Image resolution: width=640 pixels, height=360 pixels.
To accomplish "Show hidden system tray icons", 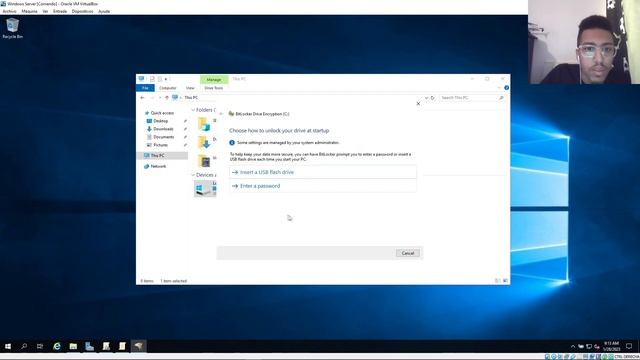I will tap(573, 347).
